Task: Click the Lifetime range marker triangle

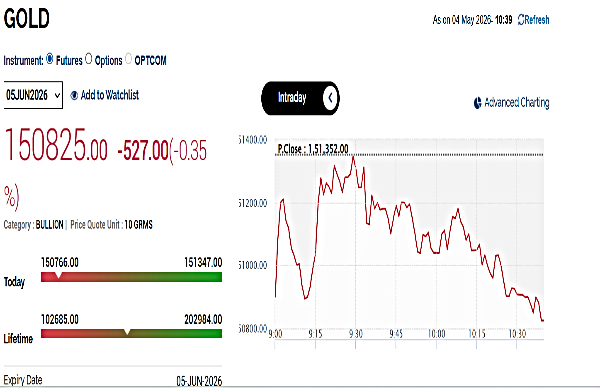Action: click(127, 331)
